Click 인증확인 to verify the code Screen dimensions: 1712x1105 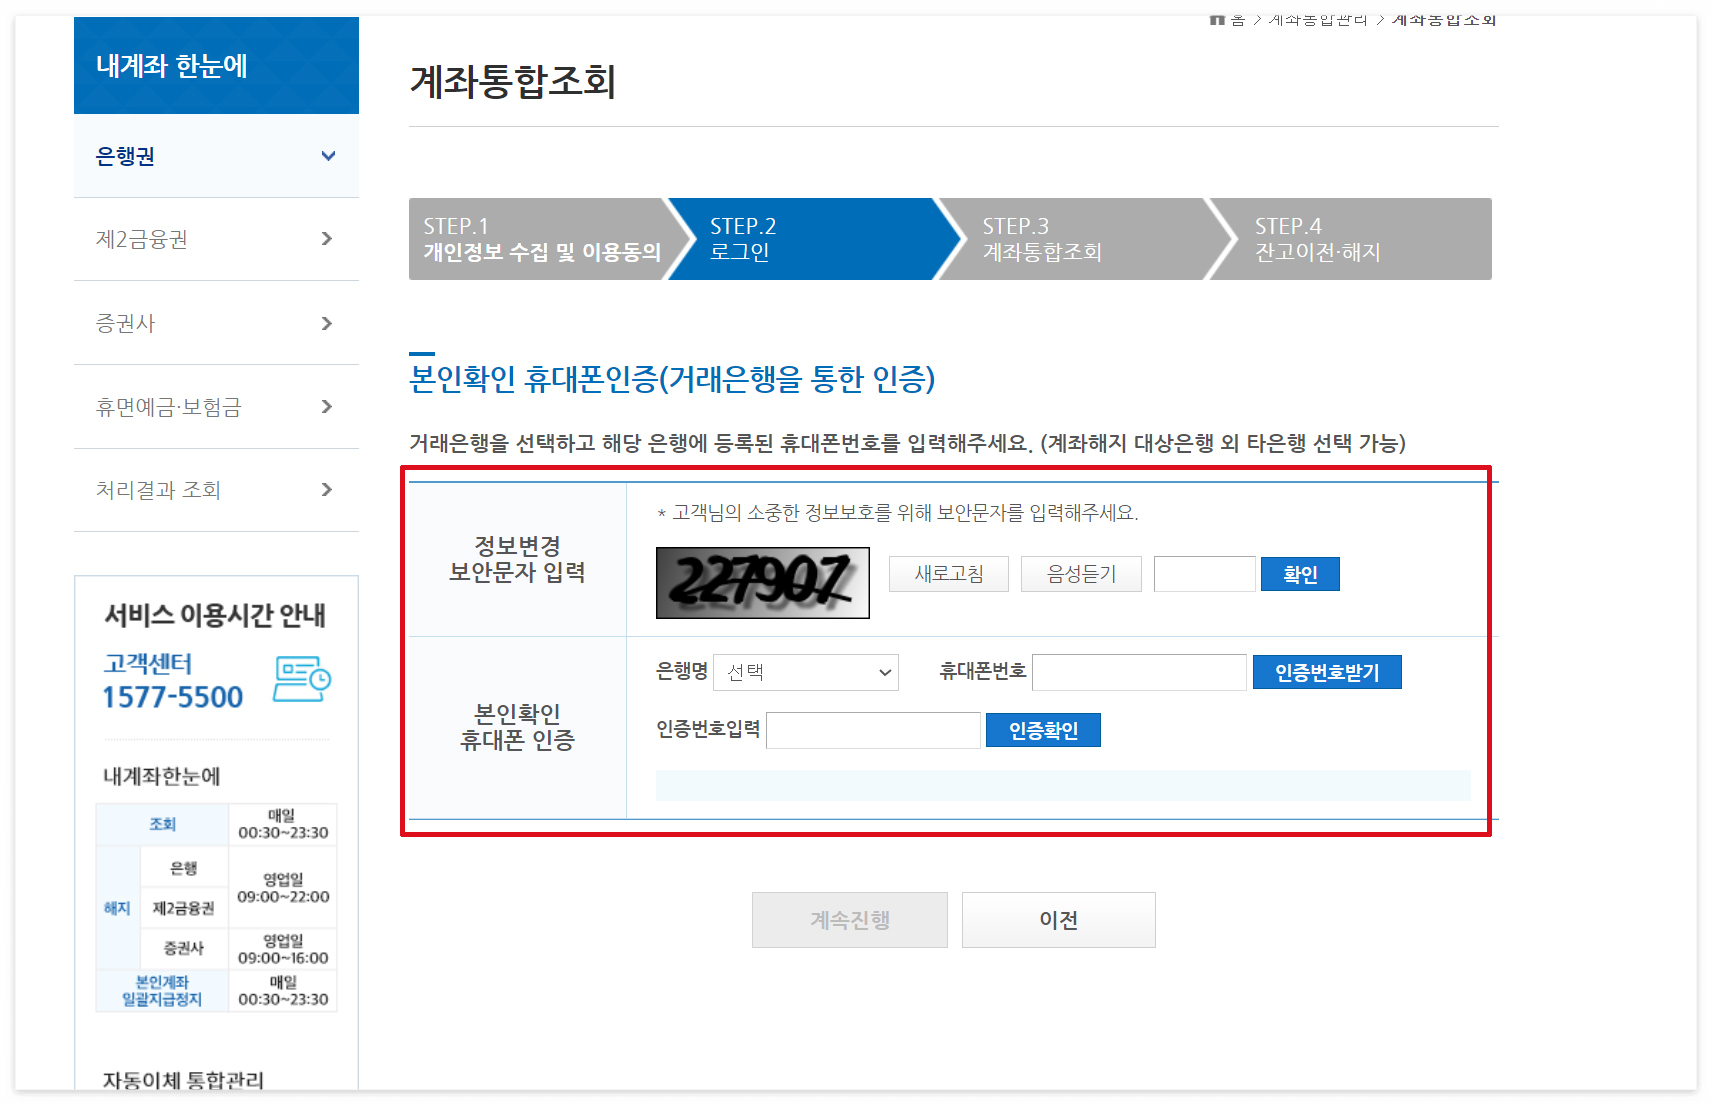pos(1043,730)
